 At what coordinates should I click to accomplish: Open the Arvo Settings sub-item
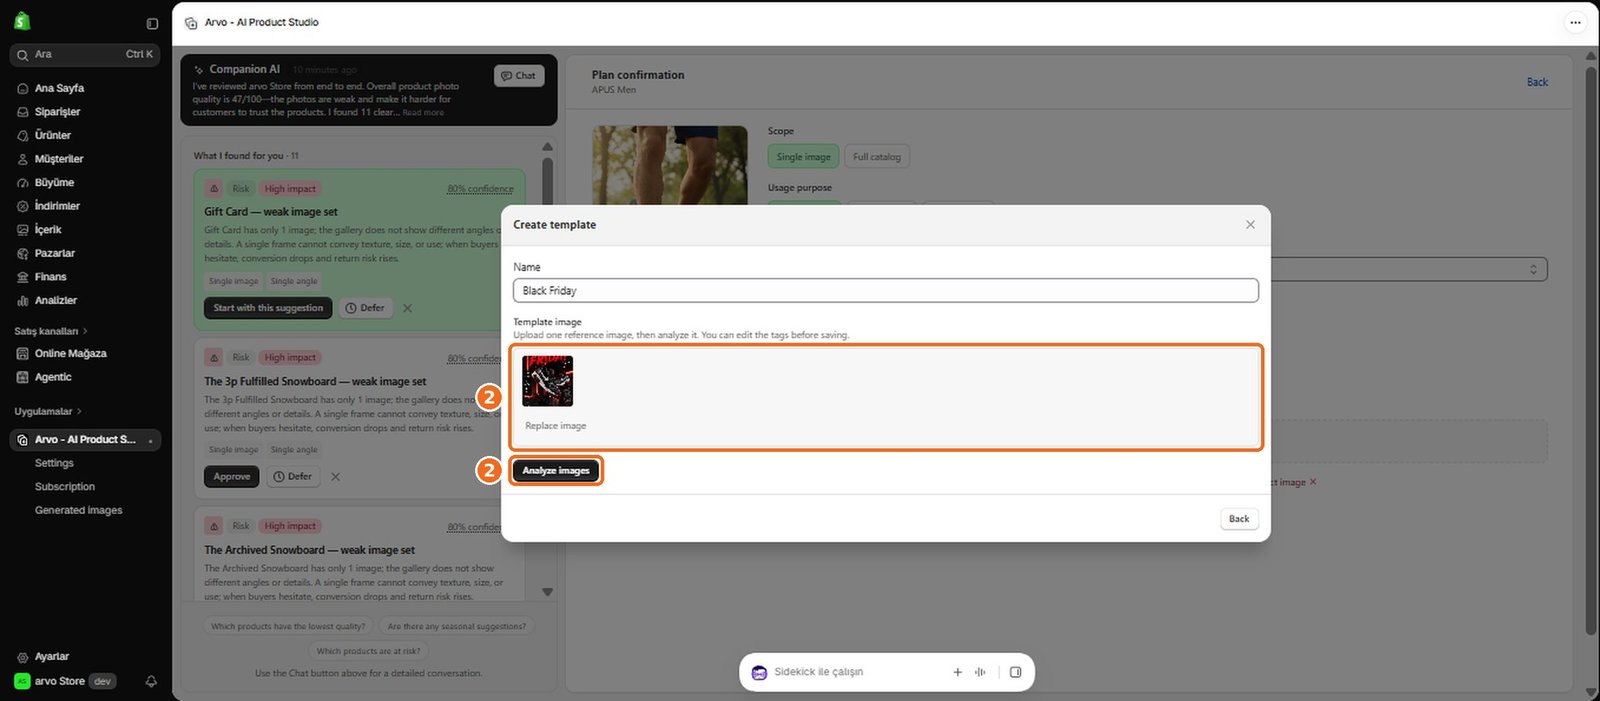(x=54, y=463)
